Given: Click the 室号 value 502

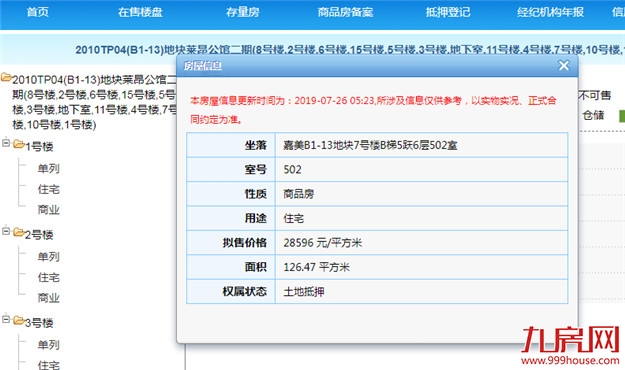Looking at the screenshot, I should pos(292,169).
